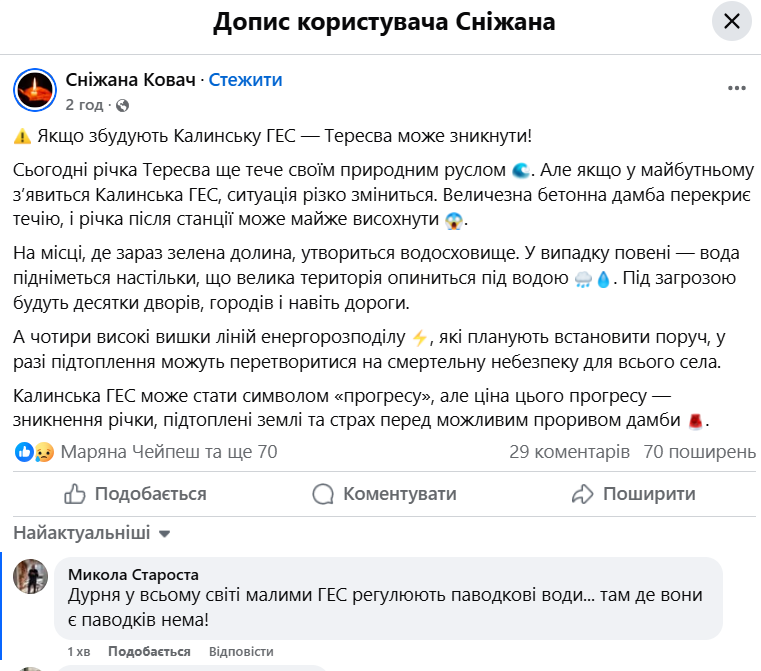
Task: Show the 29 коментарів list
Action: click(569, 452)
